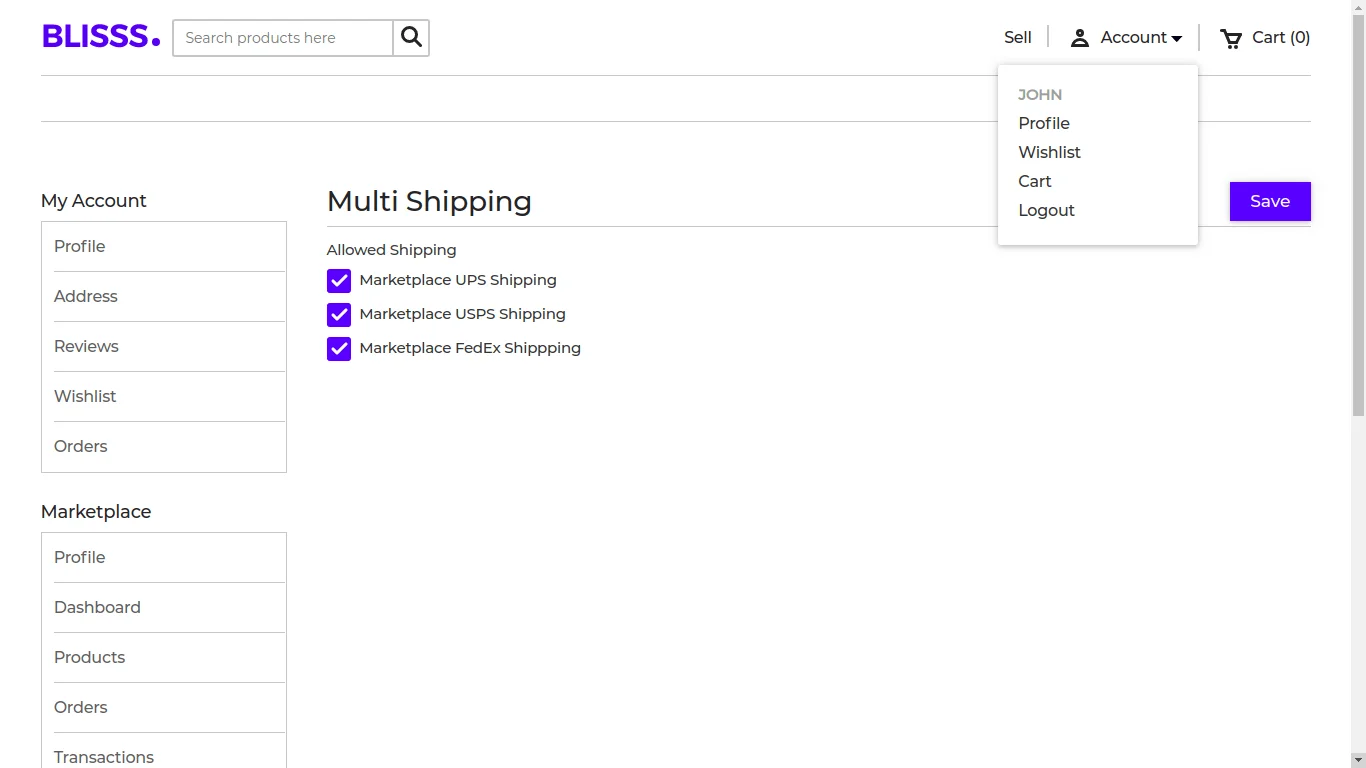Choose Logout from the Account menu
This screenshot has width=1366, height=768.
[1046, 210]
